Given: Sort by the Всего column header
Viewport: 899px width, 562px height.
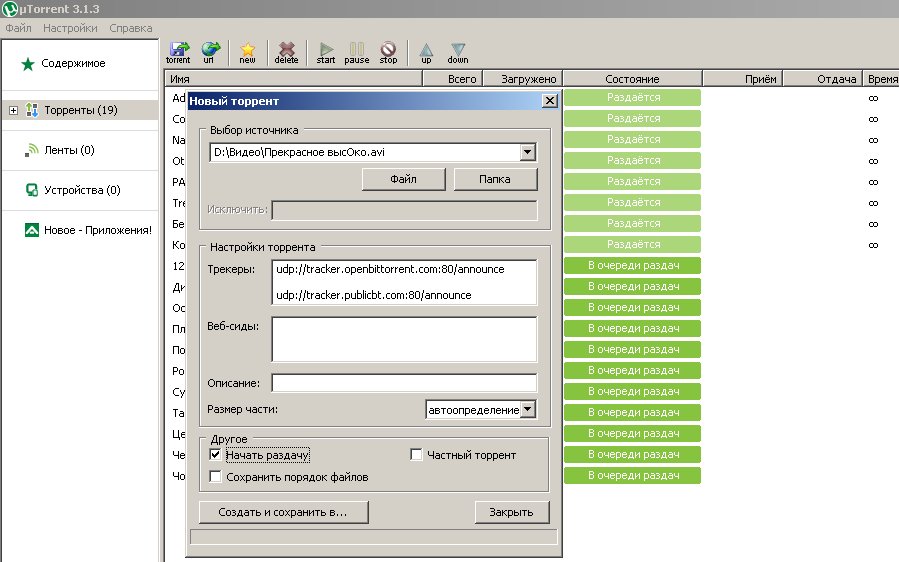Looking at the screenshot, I should click(453, 79).
